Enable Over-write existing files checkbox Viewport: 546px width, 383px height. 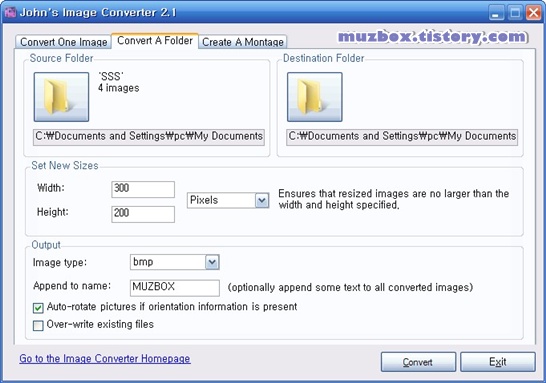point(38,325)
